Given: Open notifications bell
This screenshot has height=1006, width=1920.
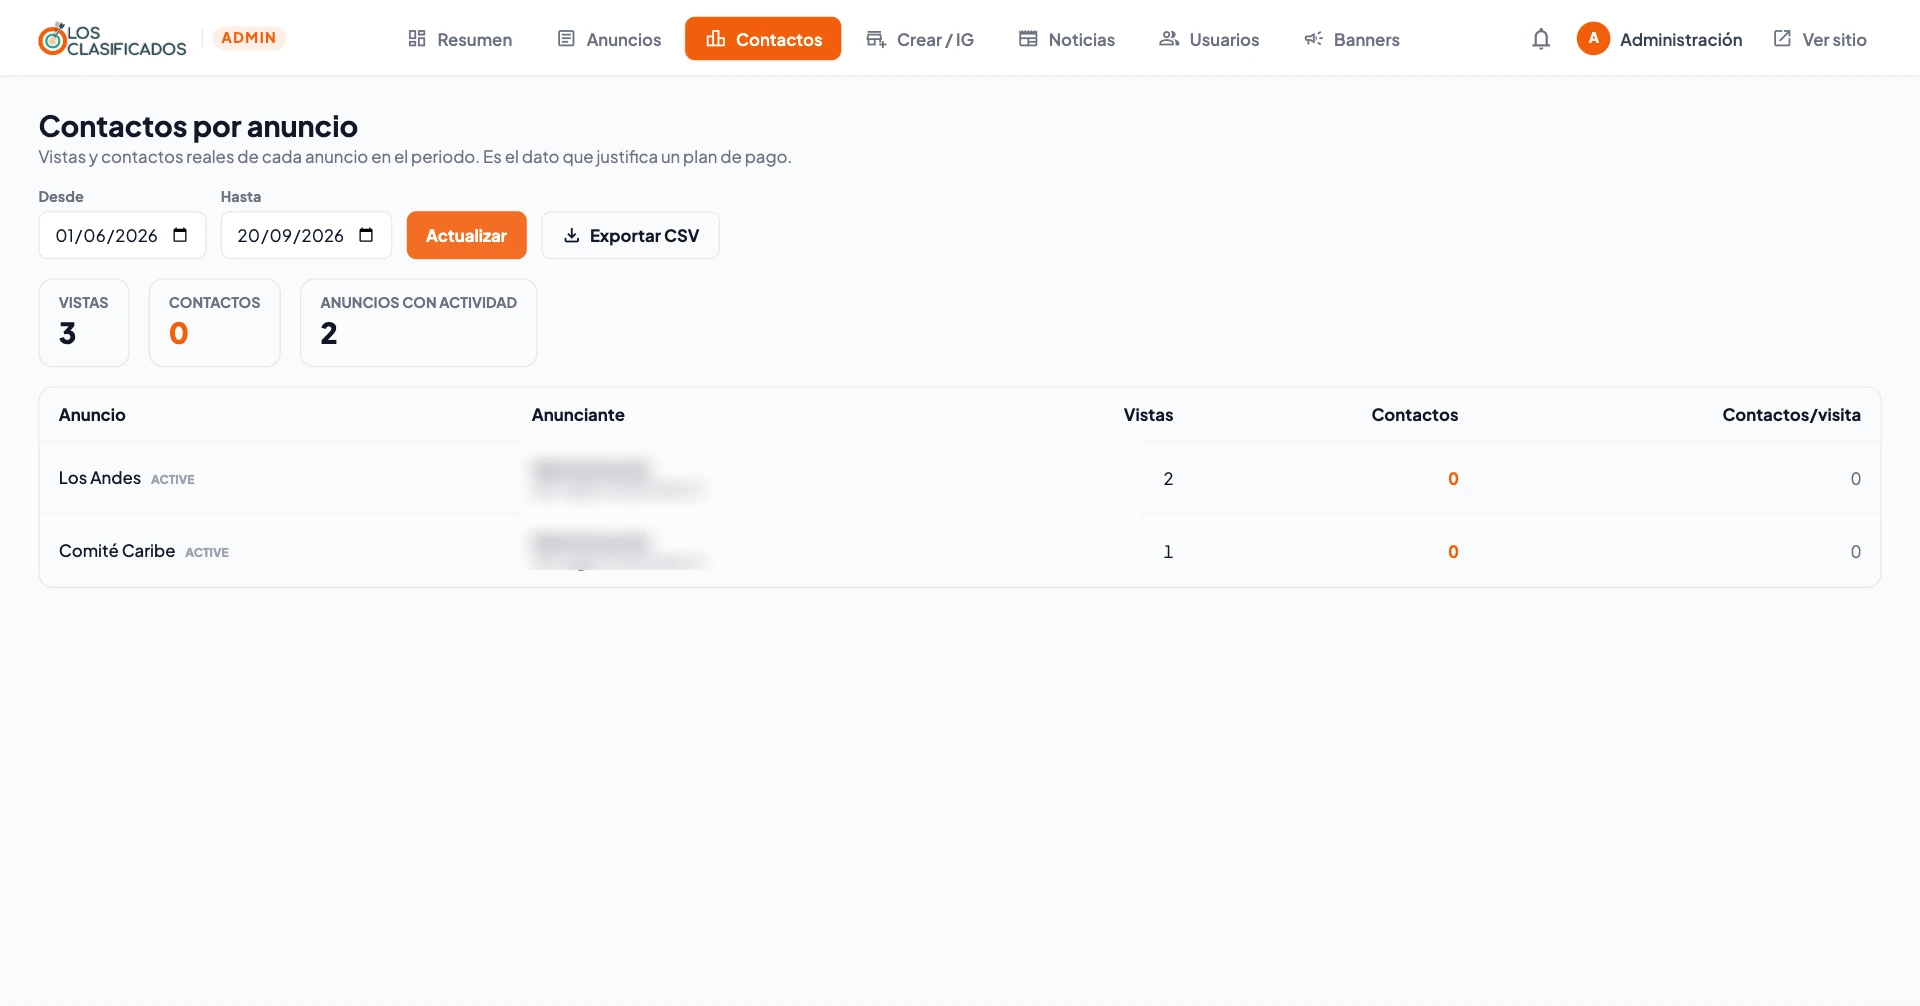Looking at the screenshot, I should click(x=1541, y=39).
